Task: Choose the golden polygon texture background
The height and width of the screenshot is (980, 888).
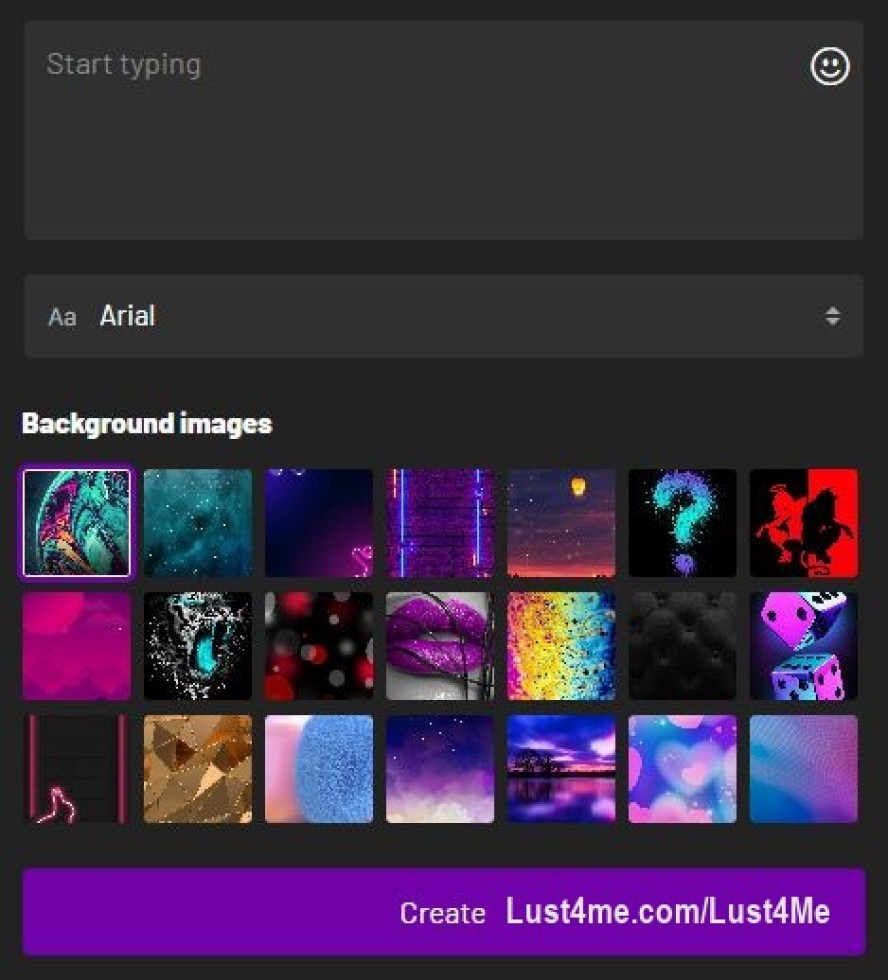Action: [198, 770]
